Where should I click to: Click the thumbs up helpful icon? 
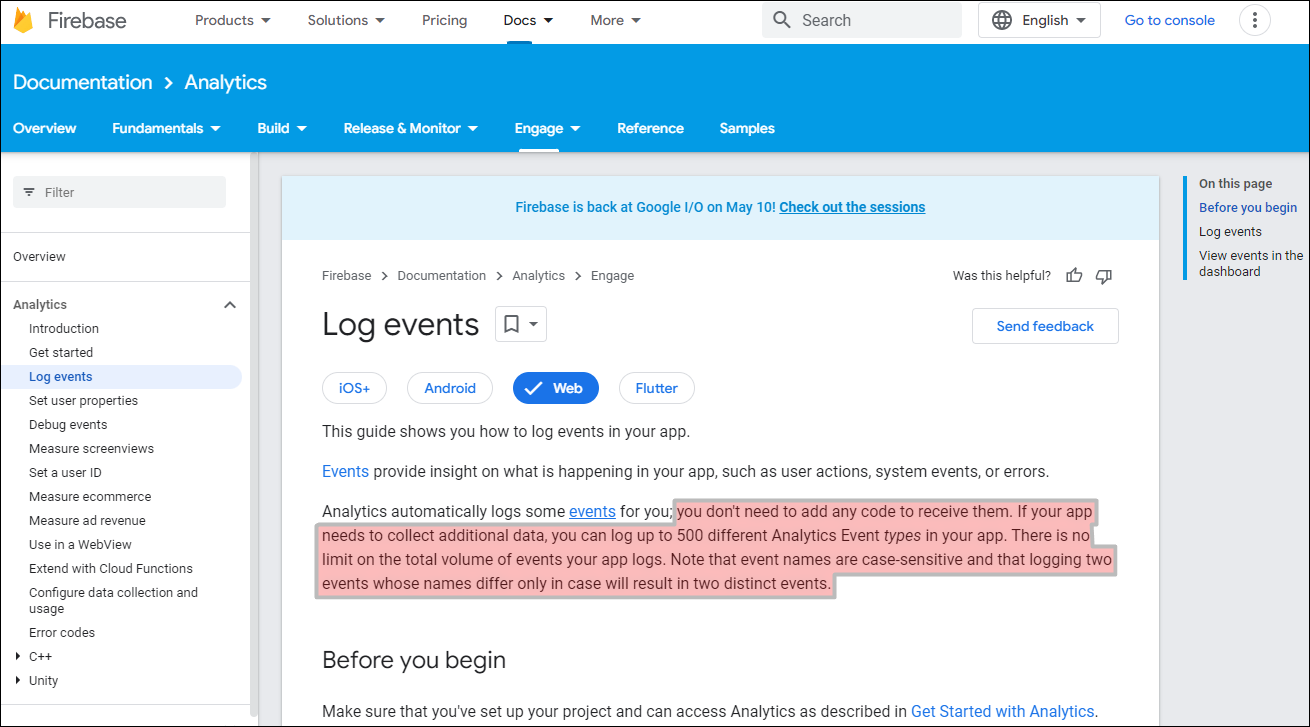[1074, 276]
